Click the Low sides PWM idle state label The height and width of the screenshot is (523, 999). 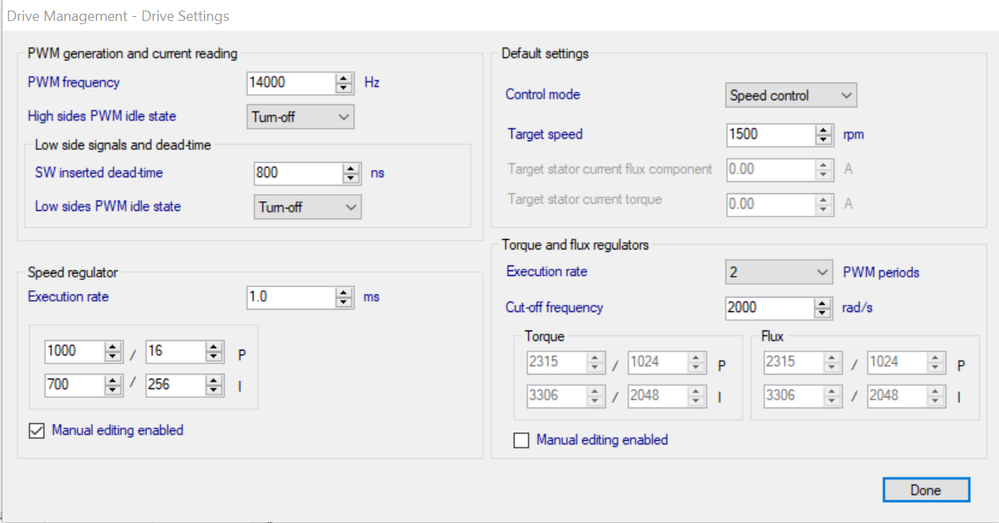[108, 206]
